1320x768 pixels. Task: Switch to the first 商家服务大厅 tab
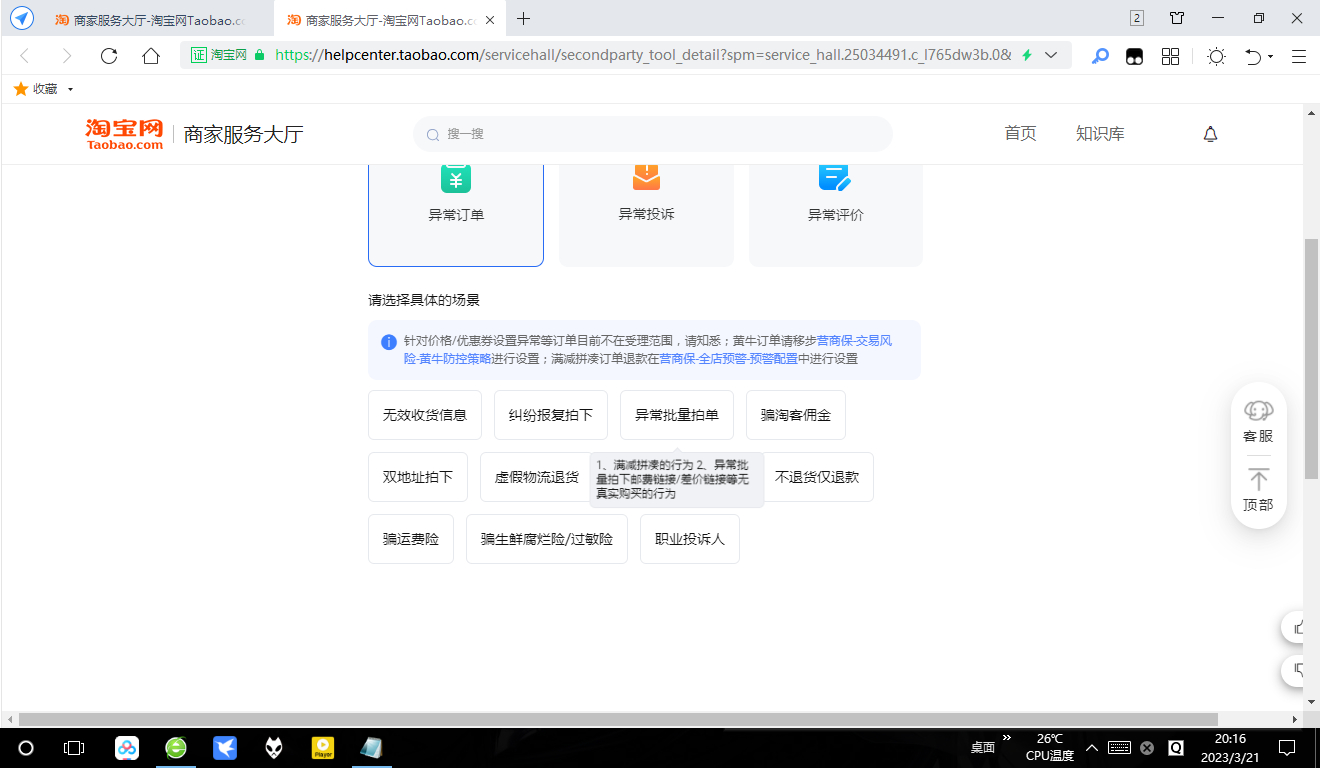pyautogui.click(x=149, y=19)
